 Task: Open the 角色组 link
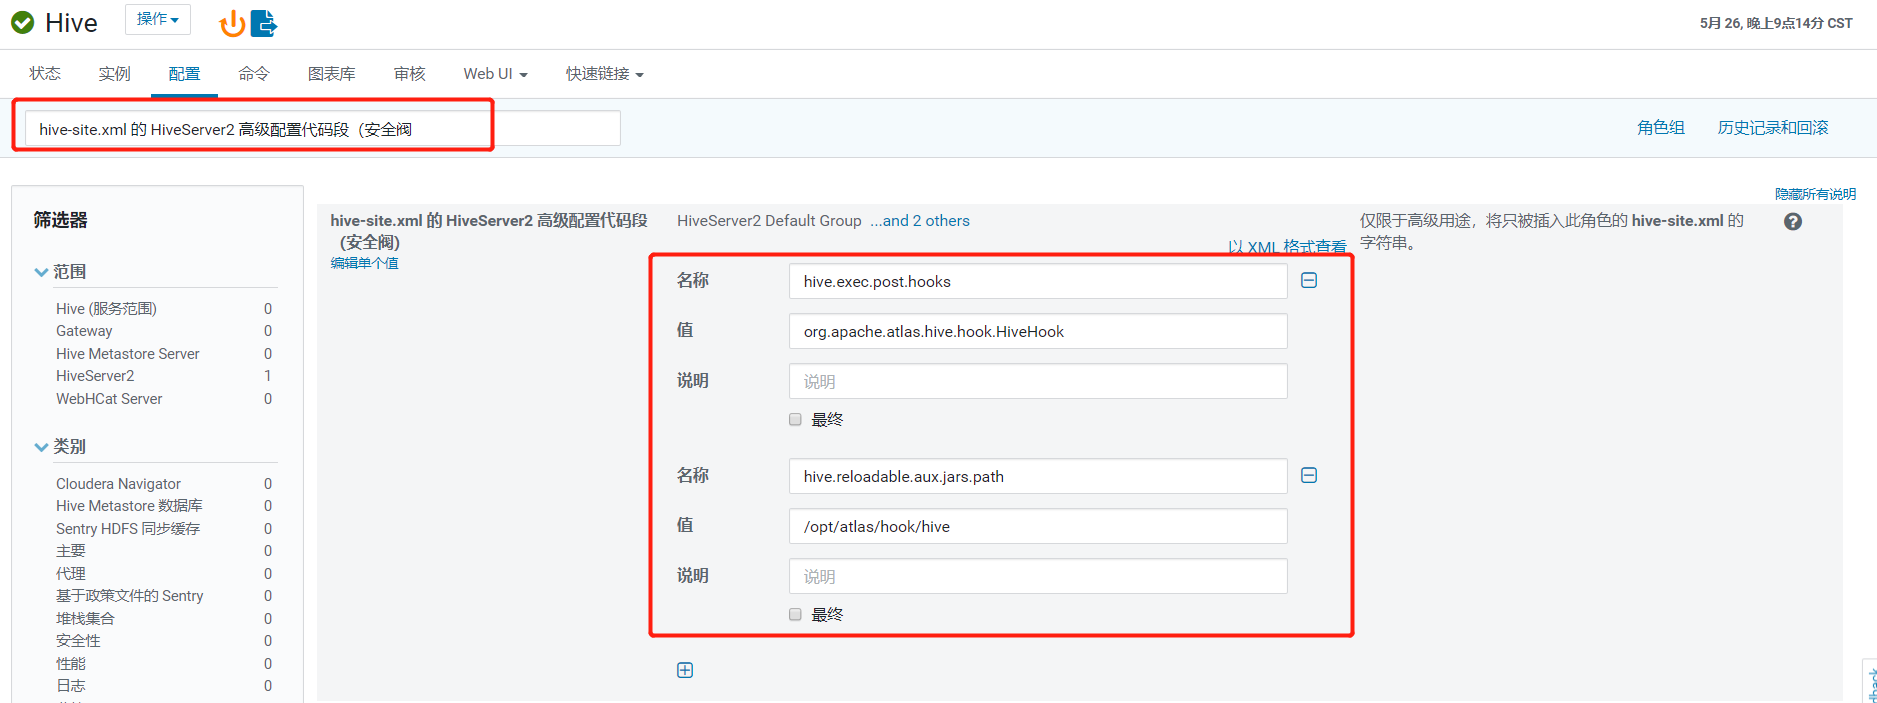1661,128
